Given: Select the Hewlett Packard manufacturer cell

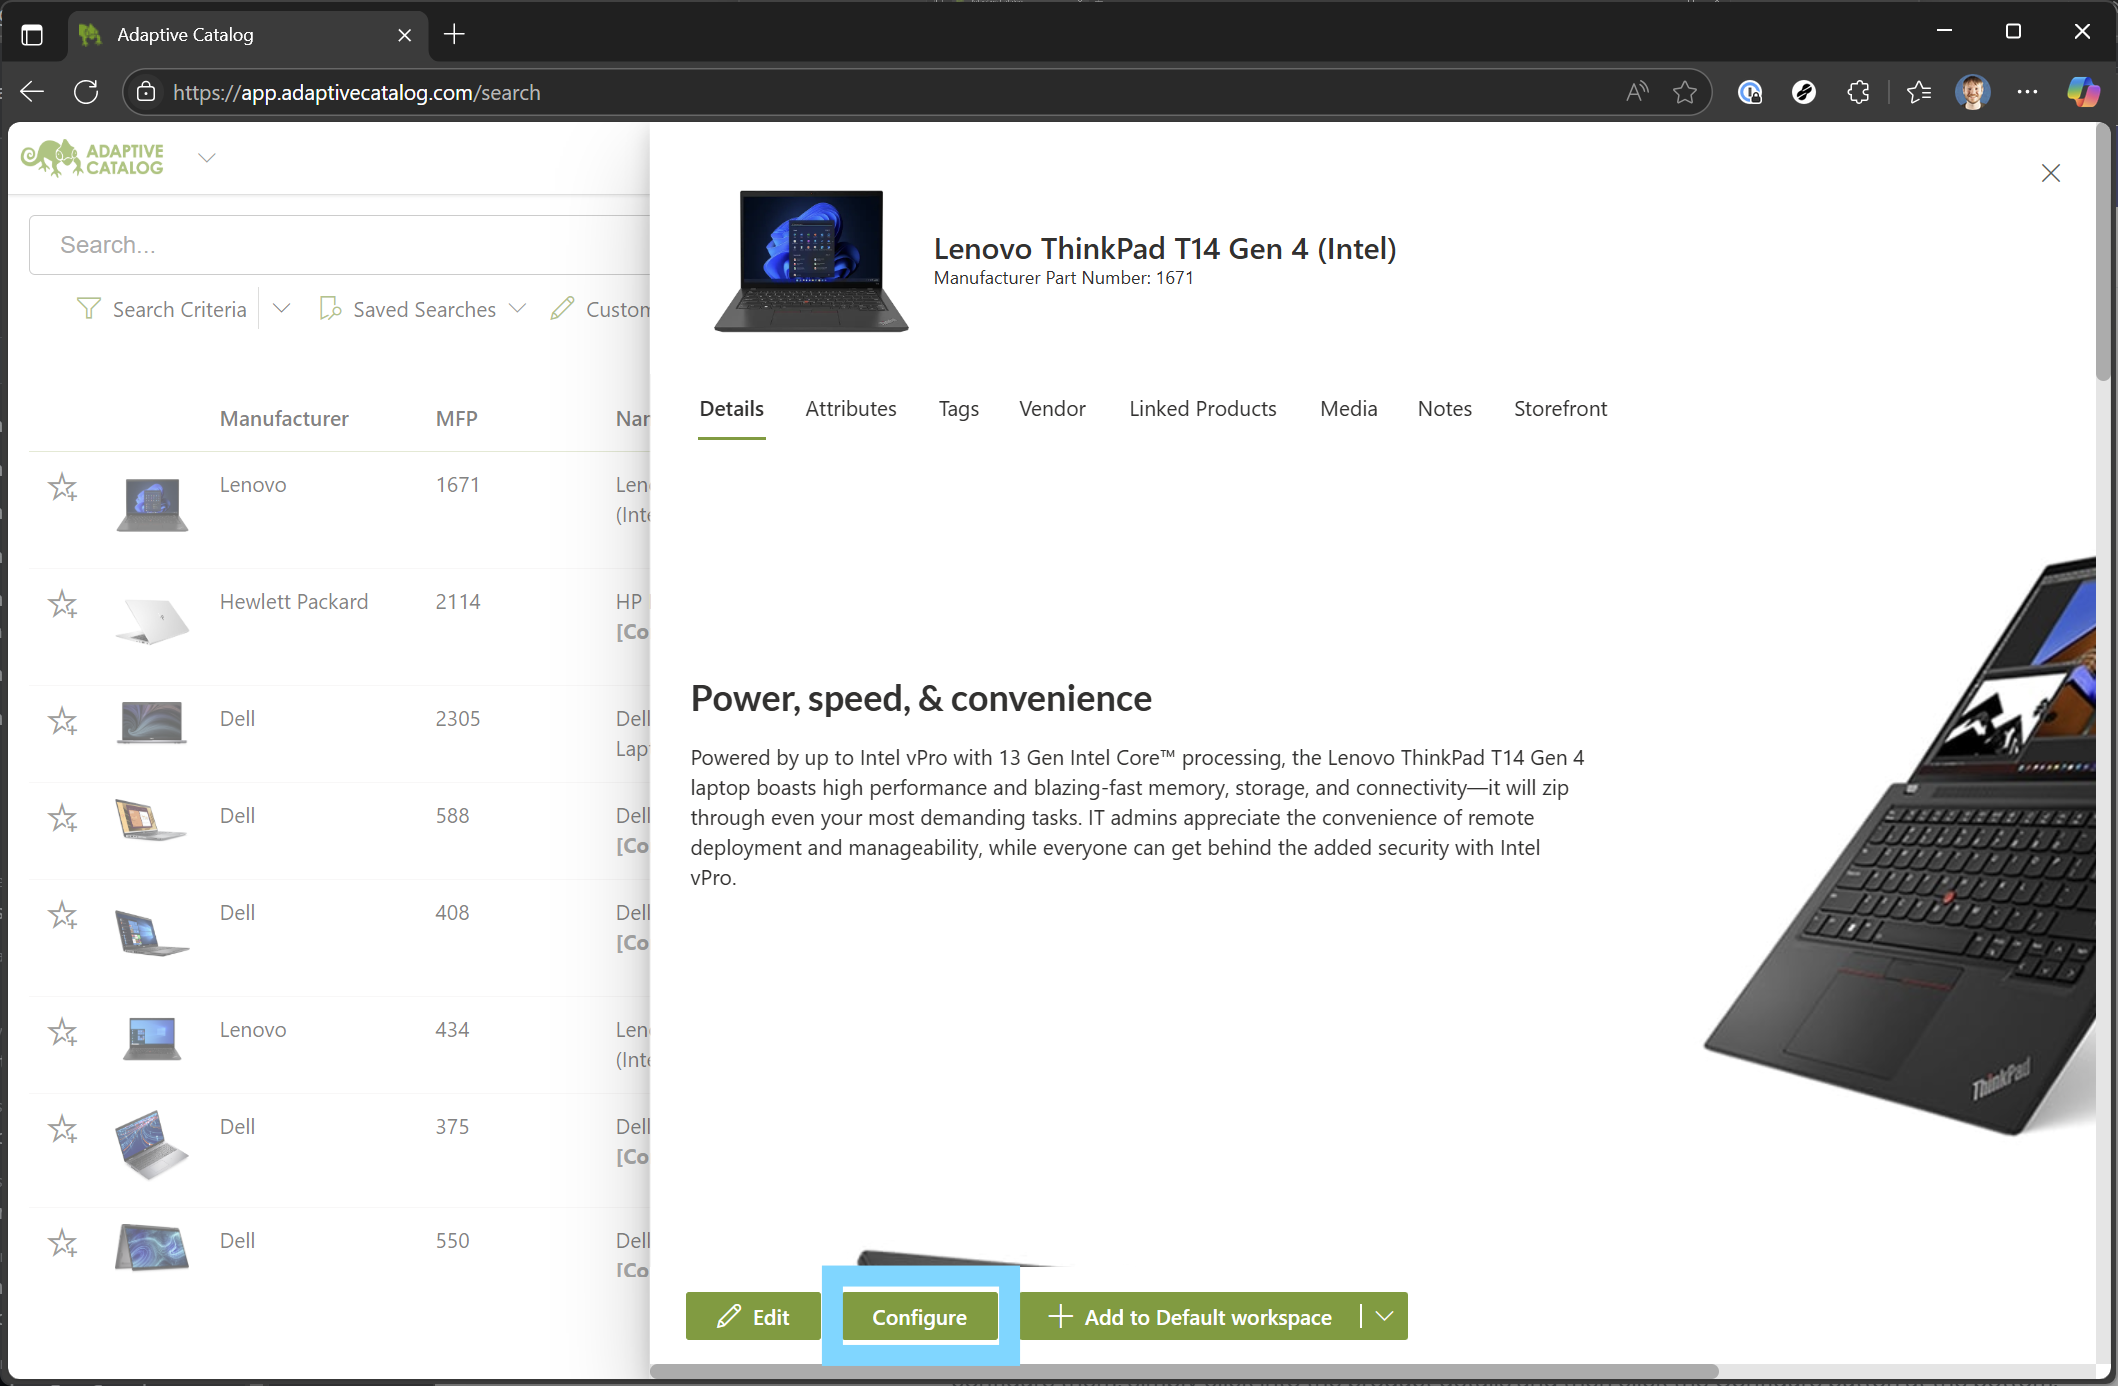Looking at the screenshot, I should (x=293, y=601).
